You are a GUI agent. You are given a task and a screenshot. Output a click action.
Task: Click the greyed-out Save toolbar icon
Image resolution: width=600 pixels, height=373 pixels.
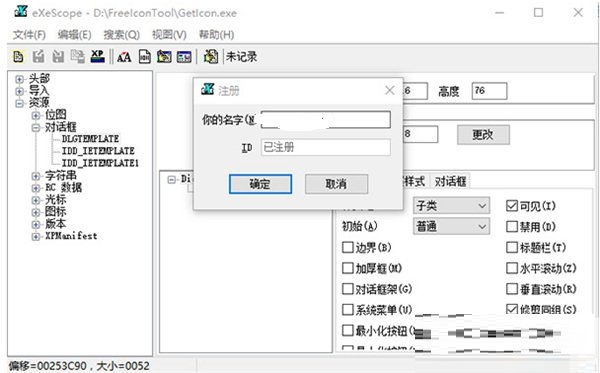tap(58, 57)
